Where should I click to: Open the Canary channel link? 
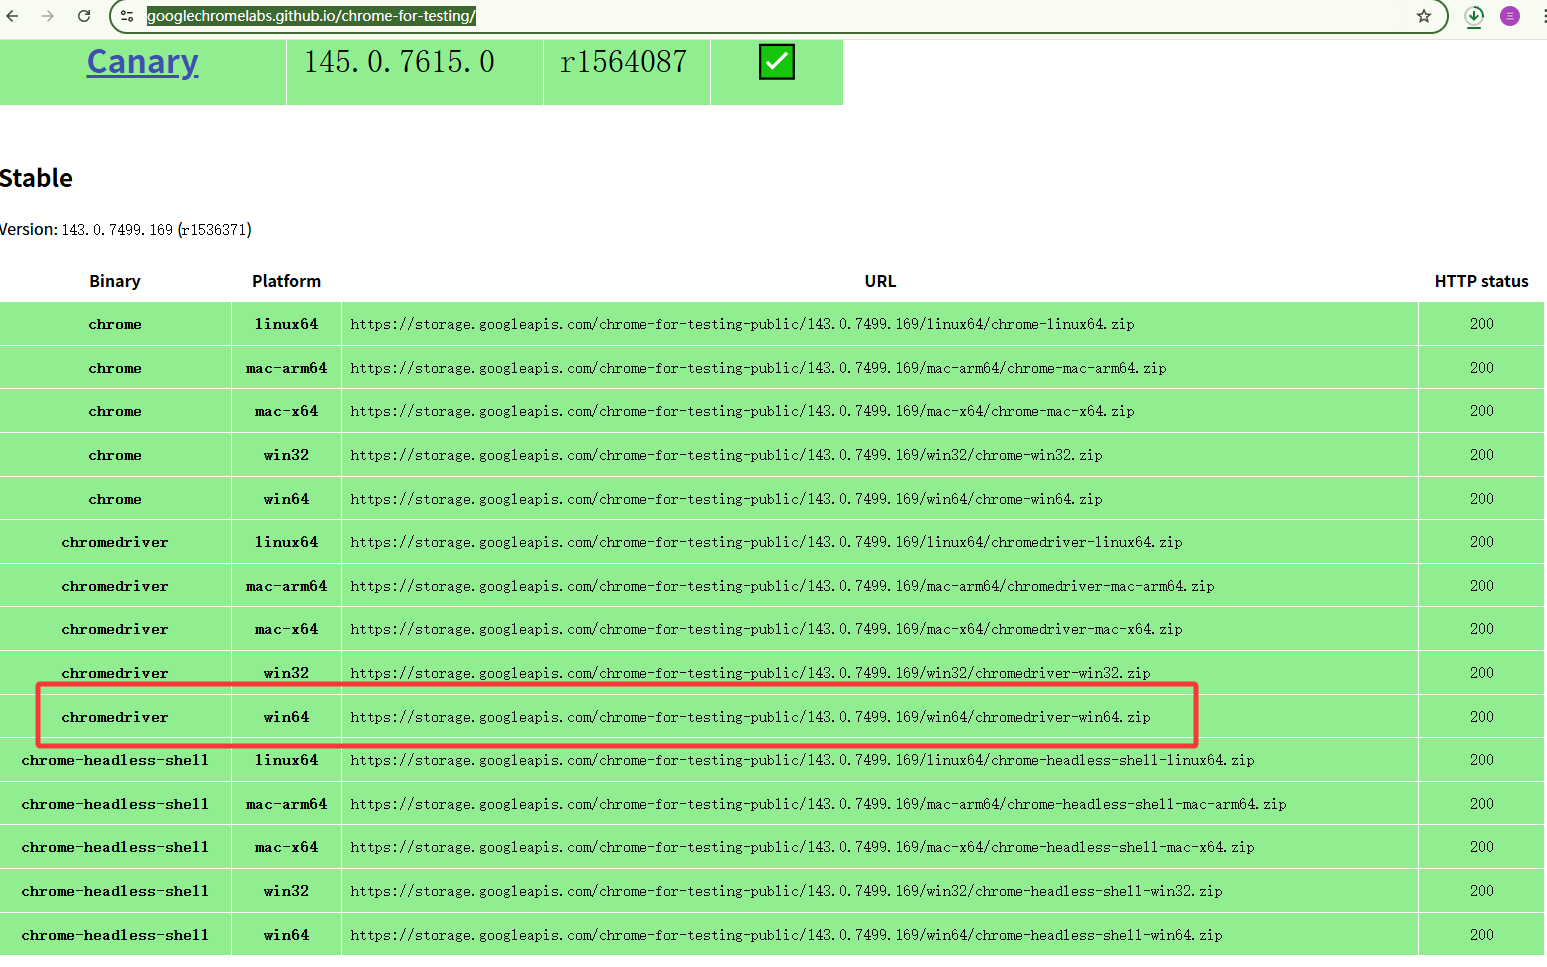143,62
